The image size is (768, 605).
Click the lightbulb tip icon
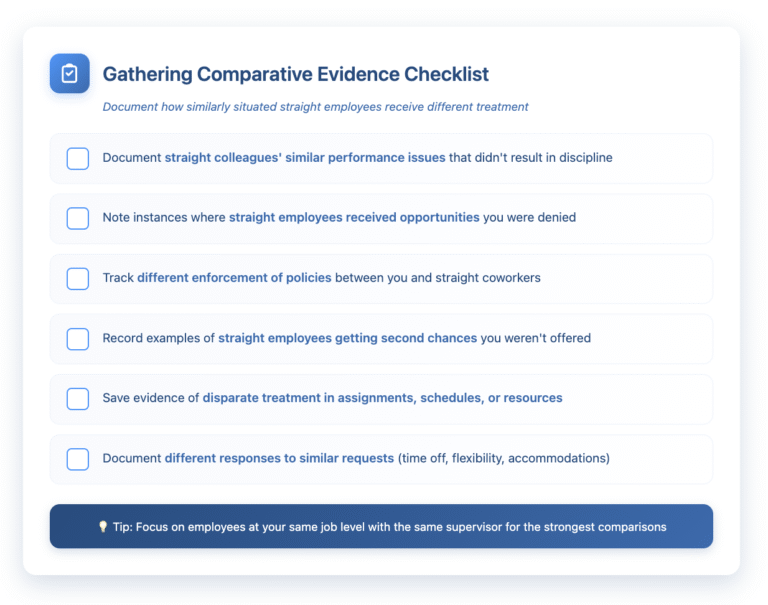click(103, 526)
